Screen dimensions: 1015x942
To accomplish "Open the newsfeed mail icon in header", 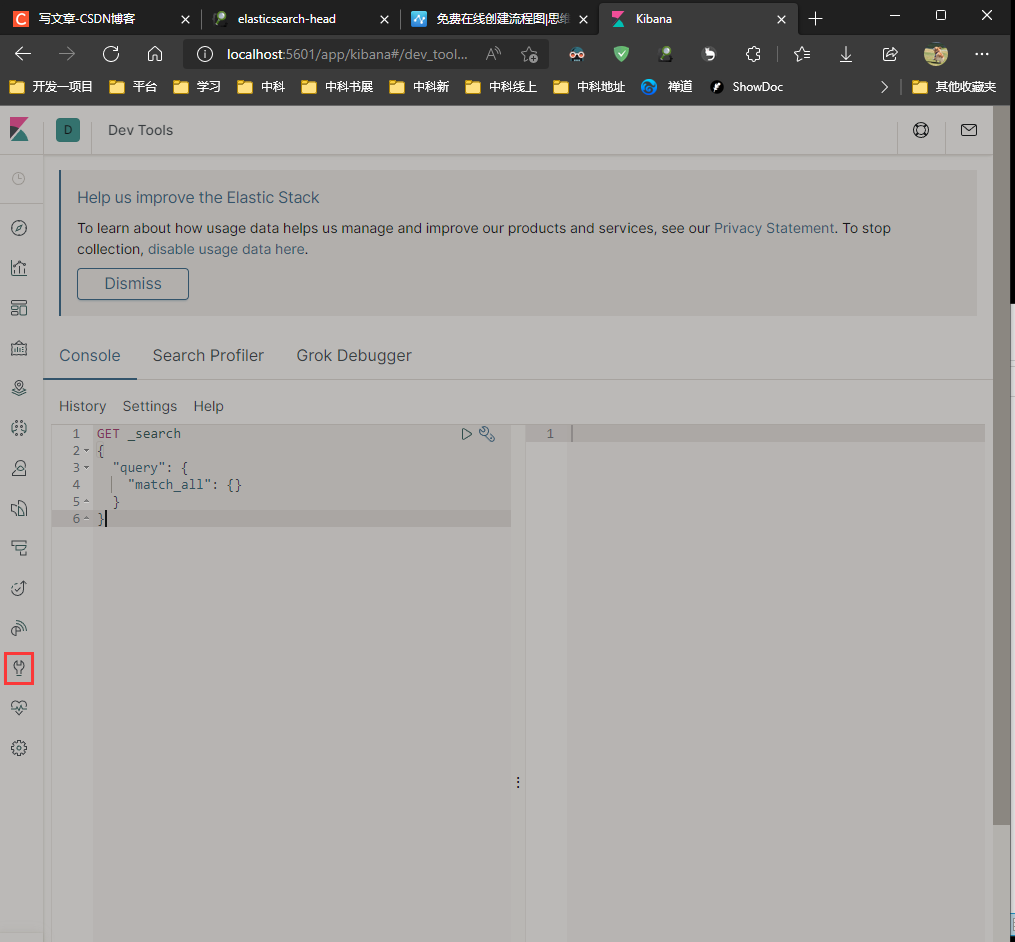I will coord(968,130).
